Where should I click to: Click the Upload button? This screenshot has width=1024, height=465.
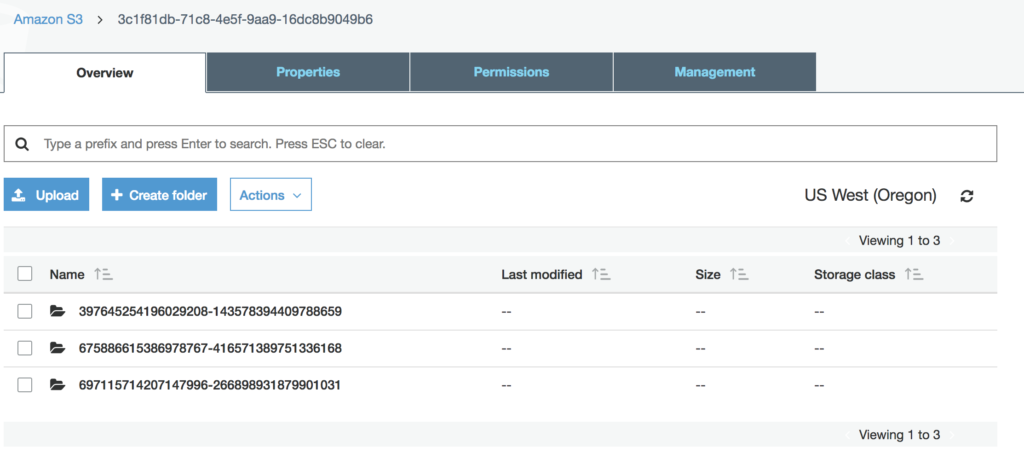pyautogui.click(x=47, y=195)
